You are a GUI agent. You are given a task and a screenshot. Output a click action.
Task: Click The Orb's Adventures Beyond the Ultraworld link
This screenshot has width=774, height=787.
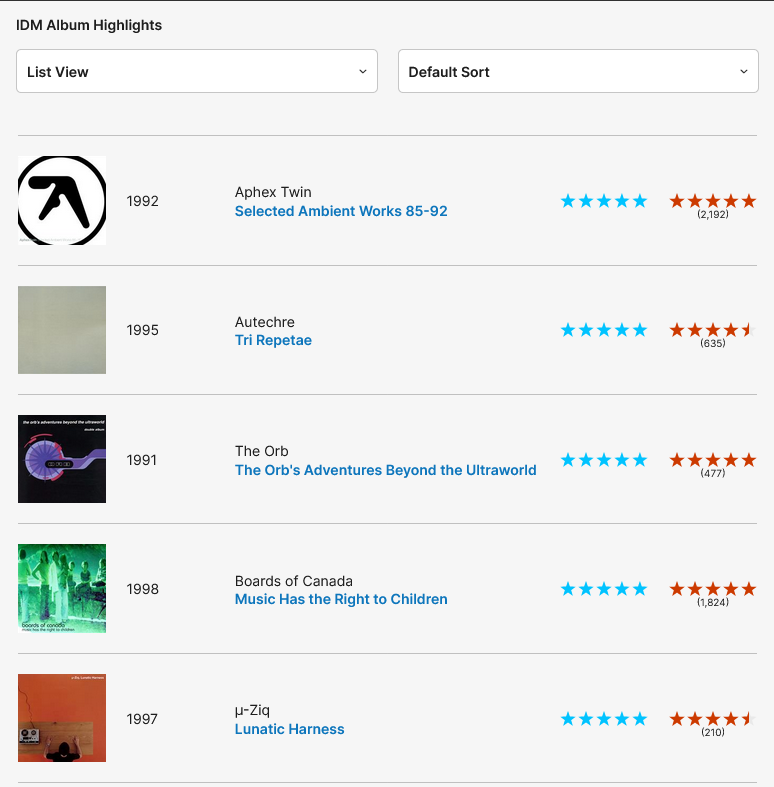coord(385,470)
